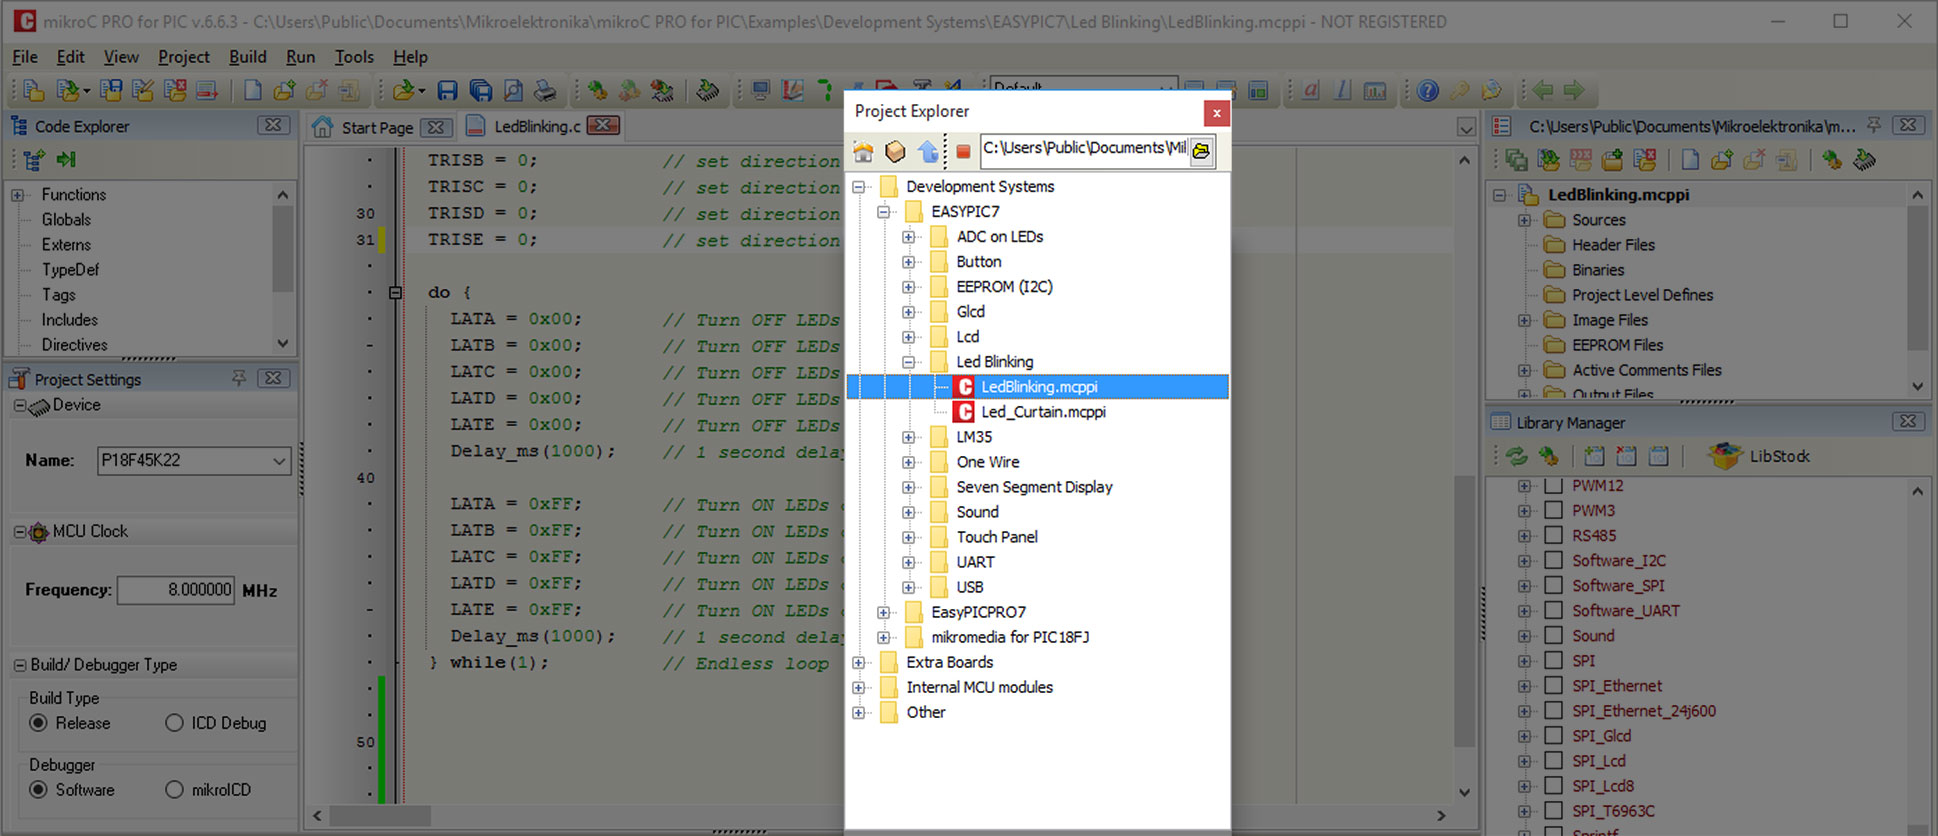Click the red stop icon in Project Explorer

tap(963, 152)
